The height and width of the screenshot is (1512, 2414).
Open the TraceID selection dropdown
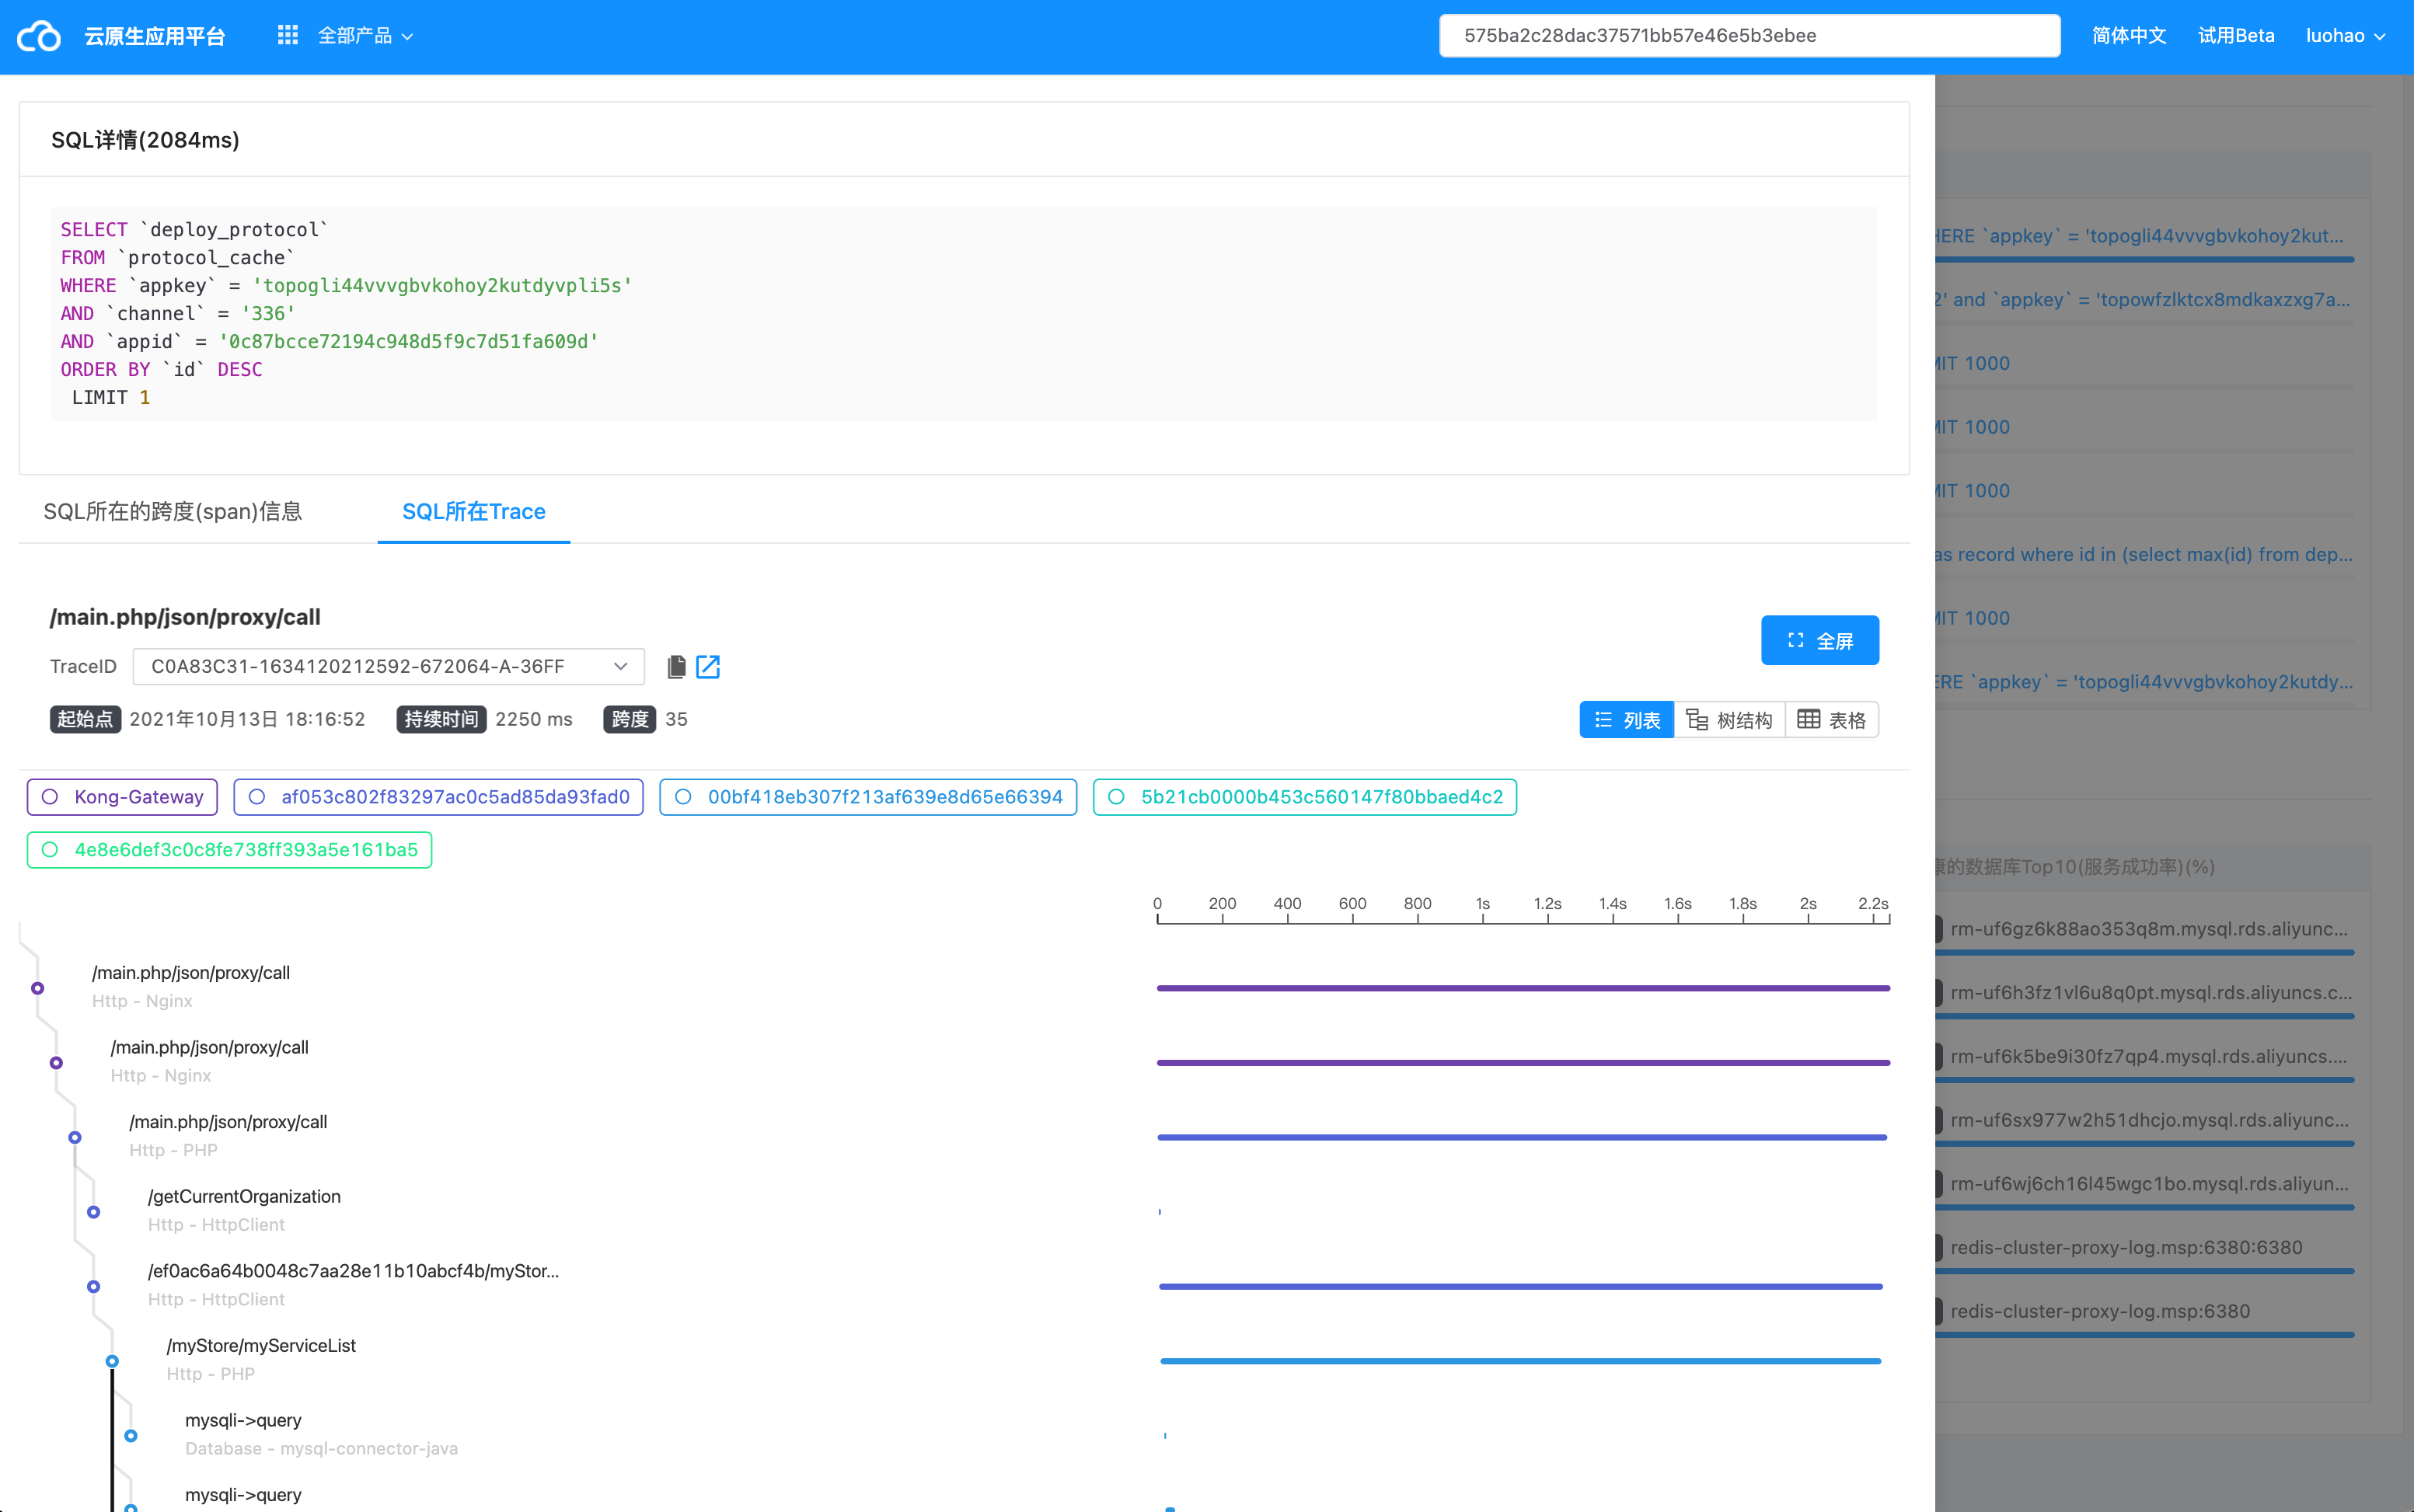click(388, 667)
